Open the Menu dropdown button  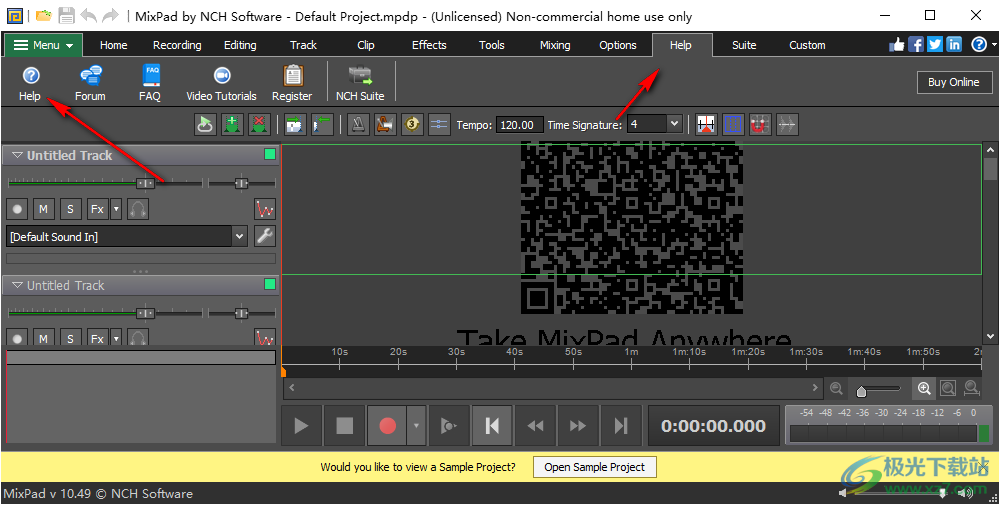point(44,45)
